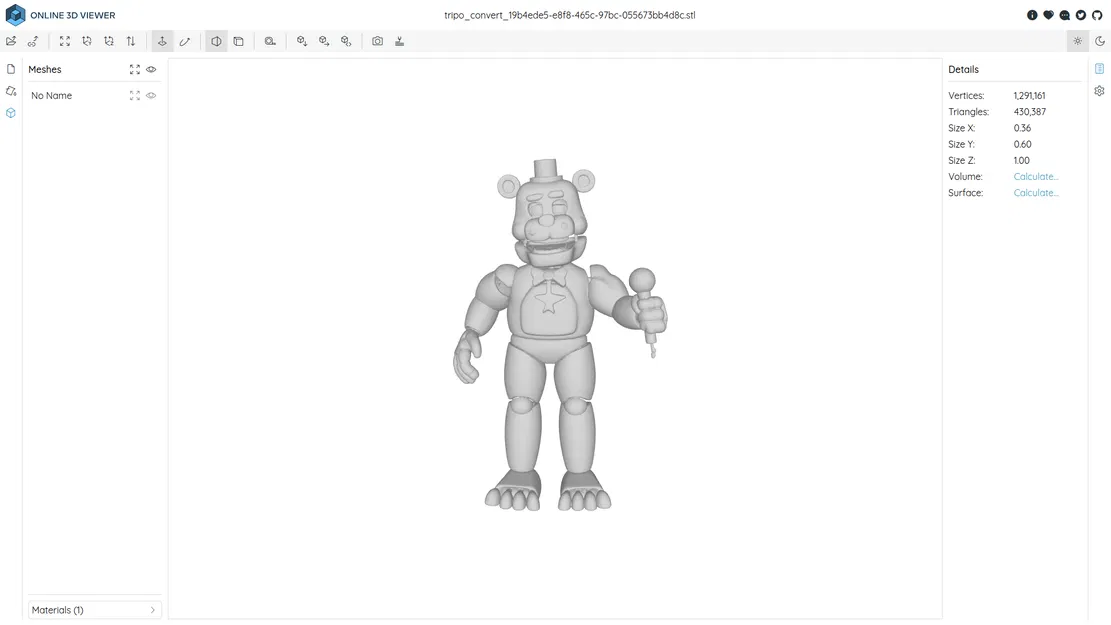The image size is (1111, 625).
Task: Expand the Materials (1) section
Action: point(93,609)
